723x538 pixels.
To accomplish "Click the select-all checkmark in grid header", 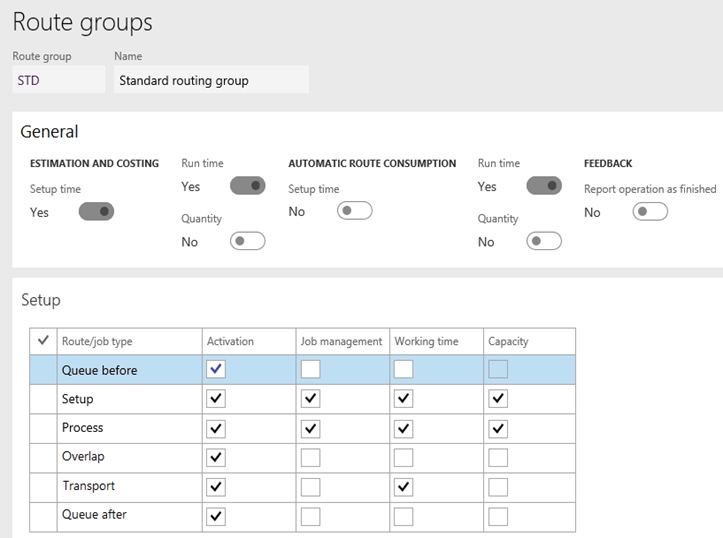I will tap(43, 341).
